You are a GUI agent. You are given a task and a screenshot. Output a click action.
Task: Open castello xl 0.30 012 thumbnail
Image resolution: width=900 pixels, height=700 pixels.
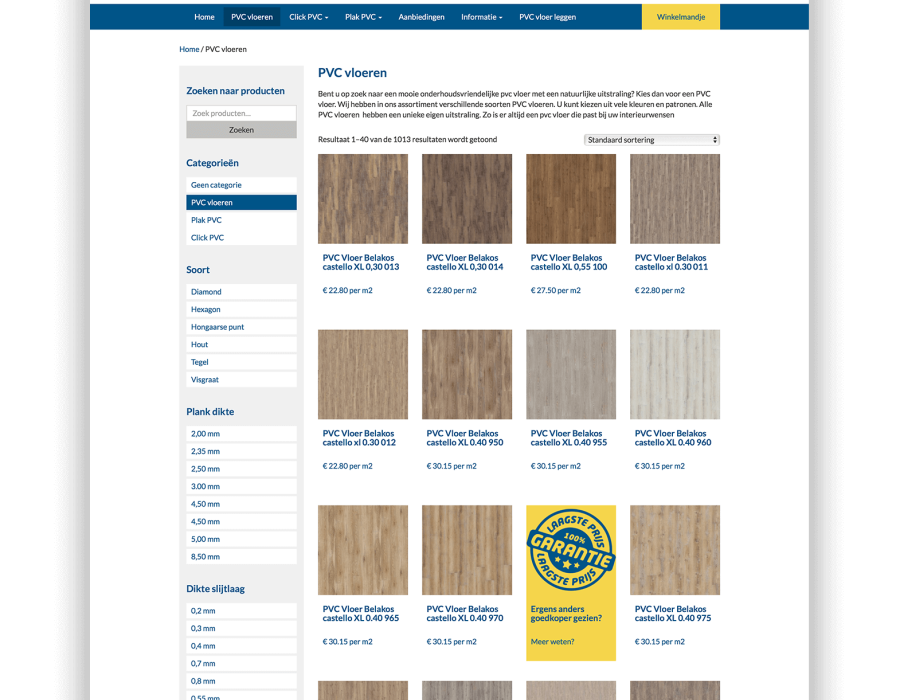(x=363, y=374)
